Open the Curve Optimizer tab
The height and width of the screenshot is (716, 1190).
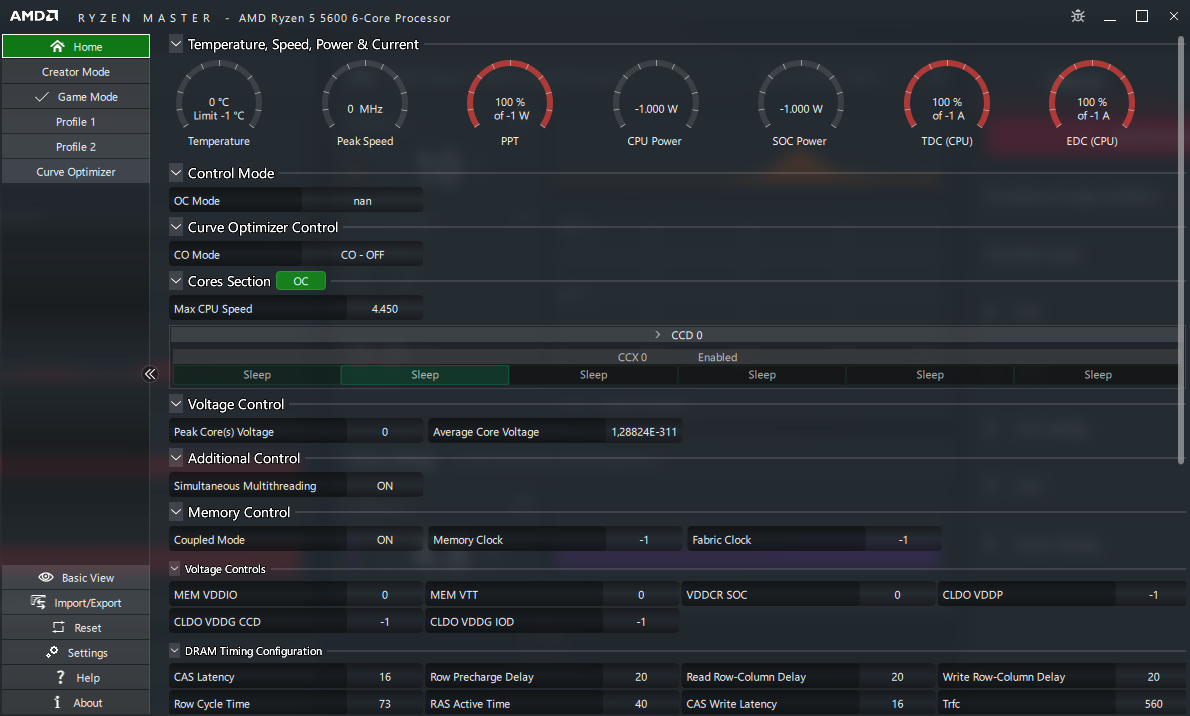[76, 172]
